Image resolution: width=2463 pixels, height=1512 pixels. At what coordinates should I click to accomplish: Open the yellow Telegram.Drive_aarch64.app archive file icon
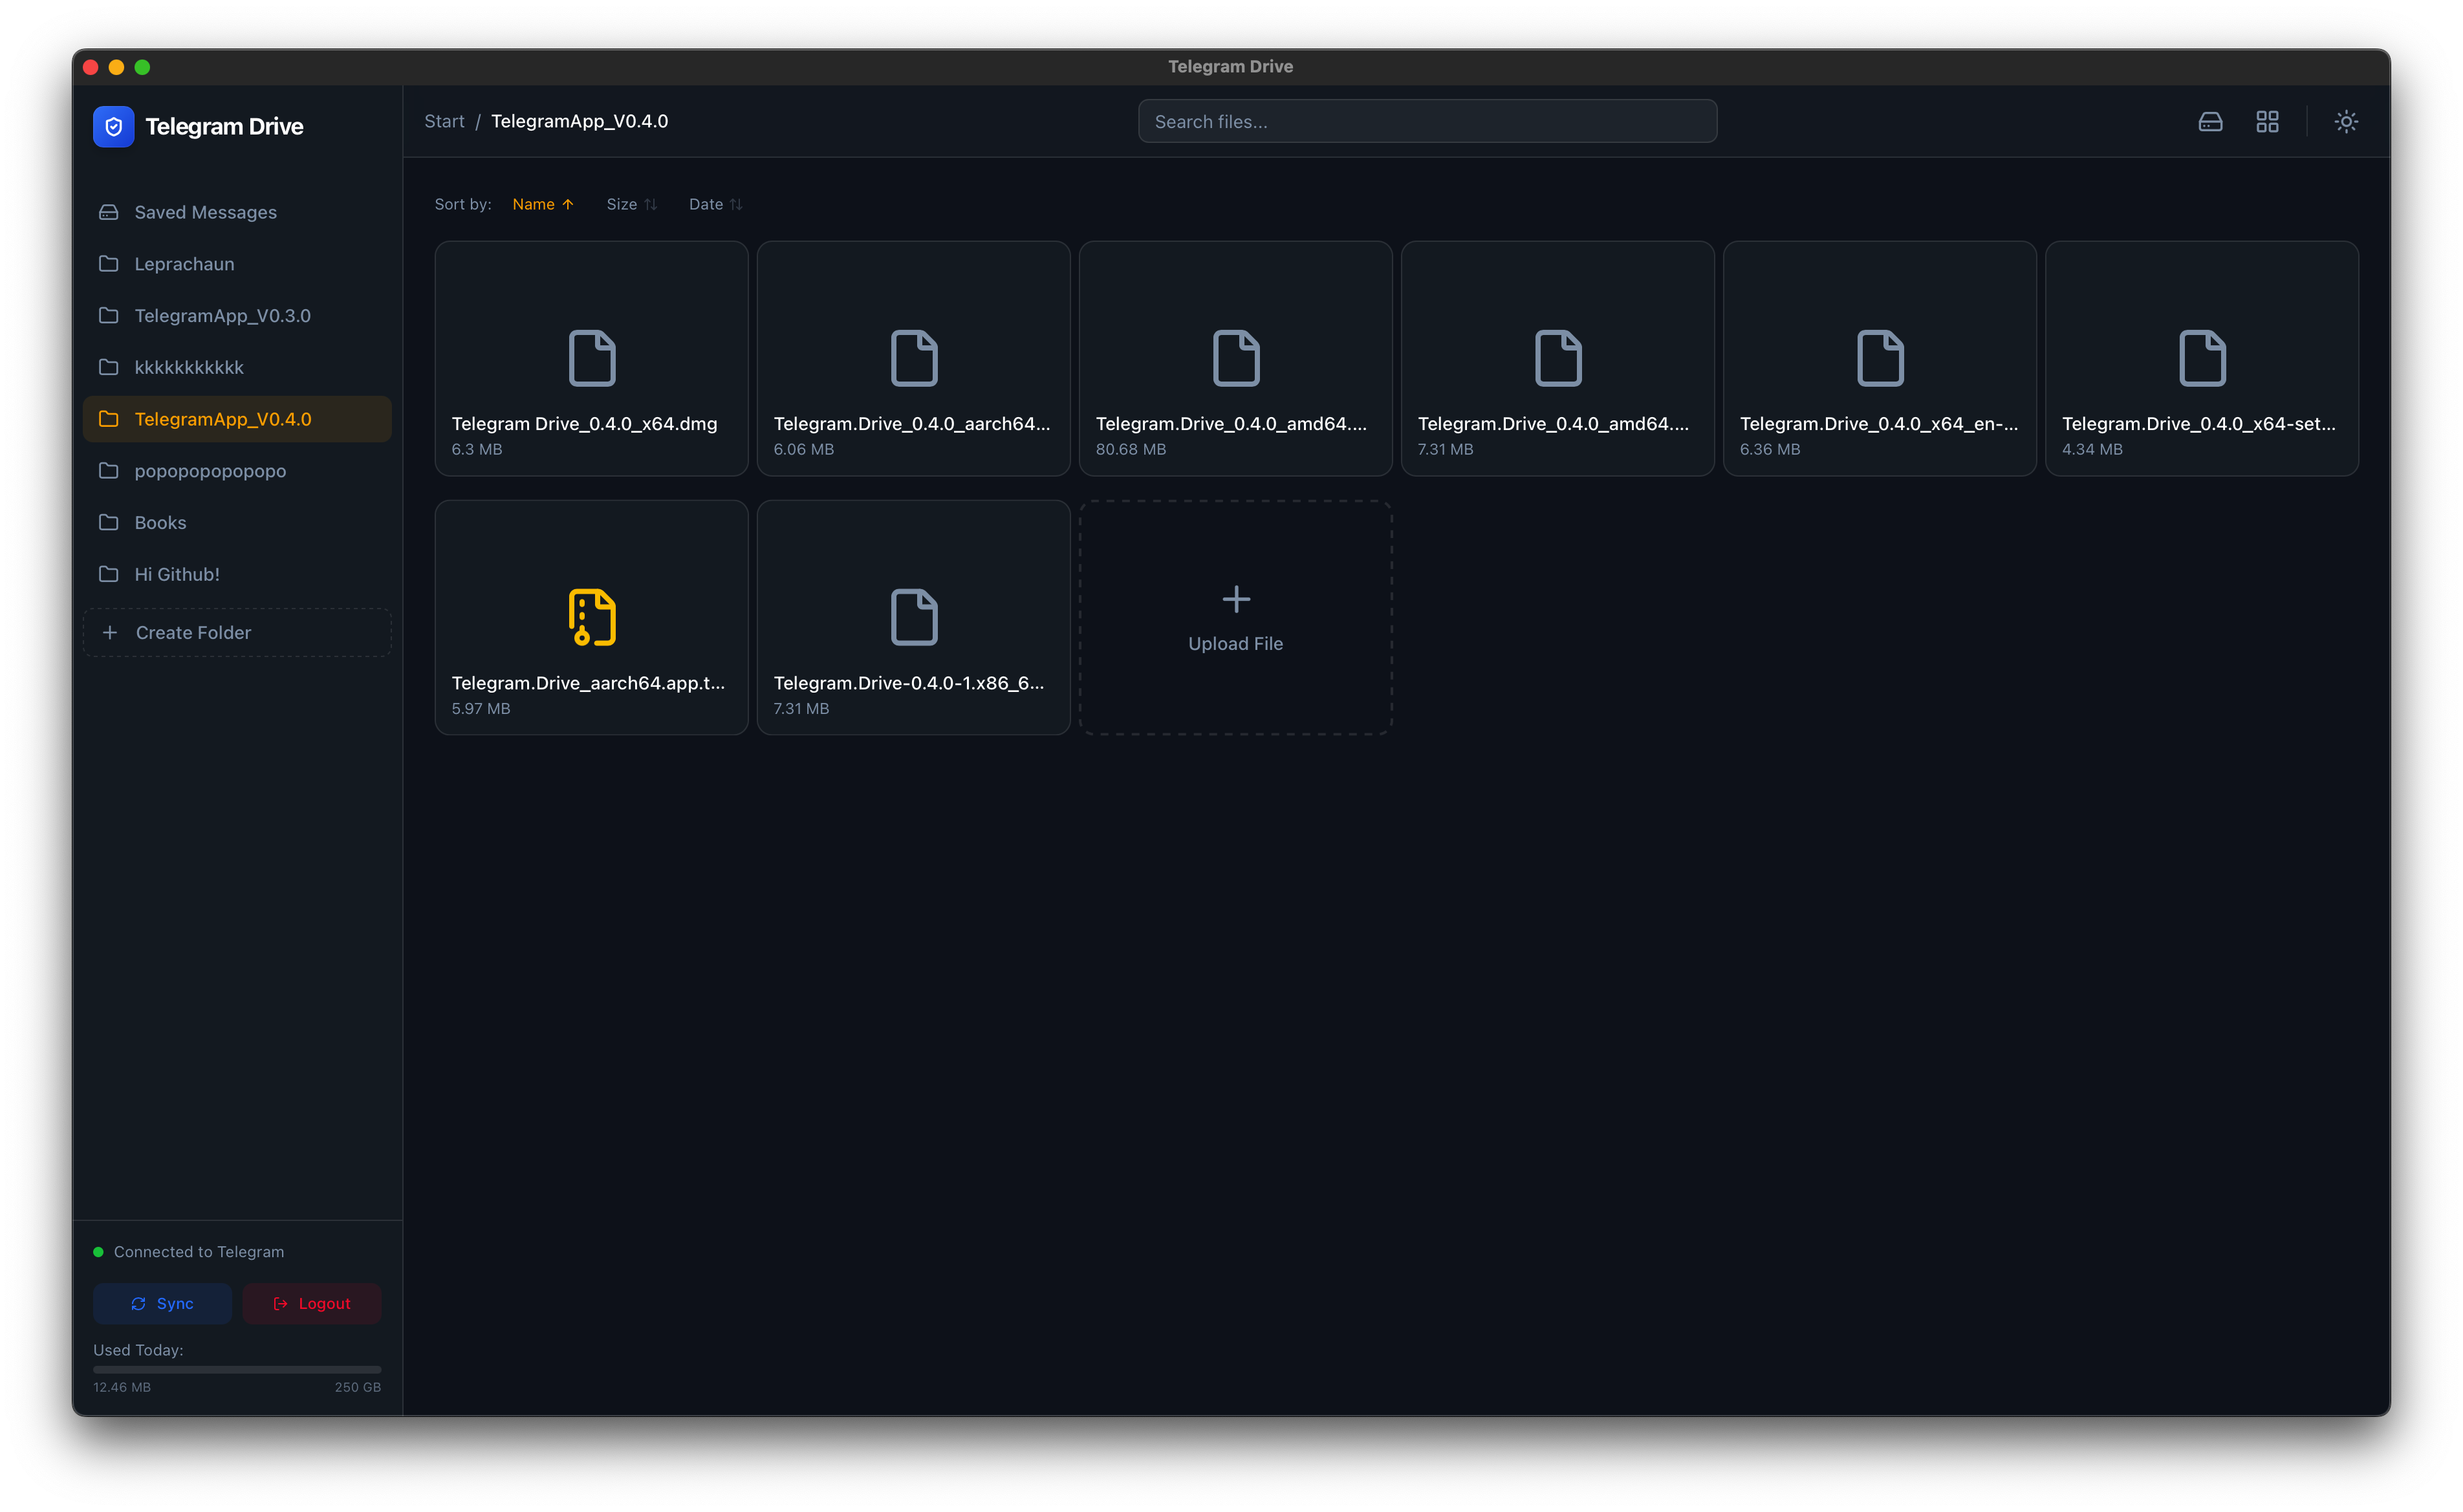(591, 617)
